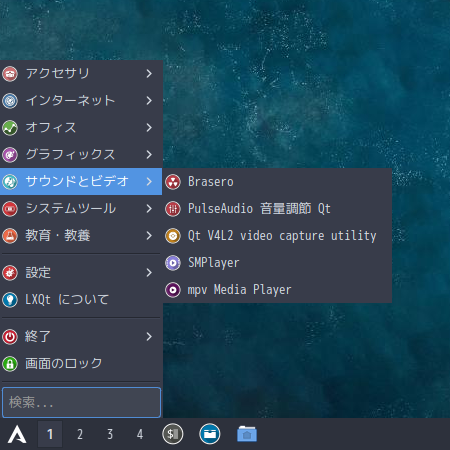Open the グラフィックス menu category

click(x=81, y=155)
